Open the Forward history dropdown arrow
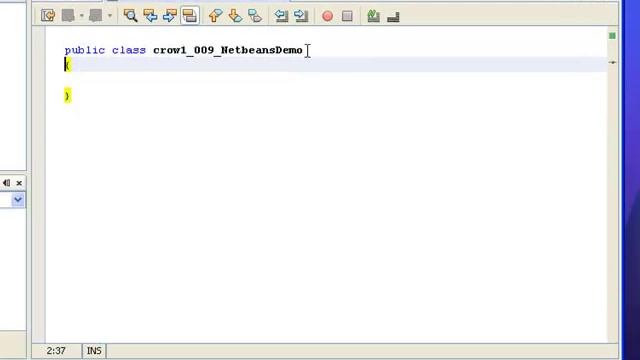640x360 pixels. [x=110, y=16]
